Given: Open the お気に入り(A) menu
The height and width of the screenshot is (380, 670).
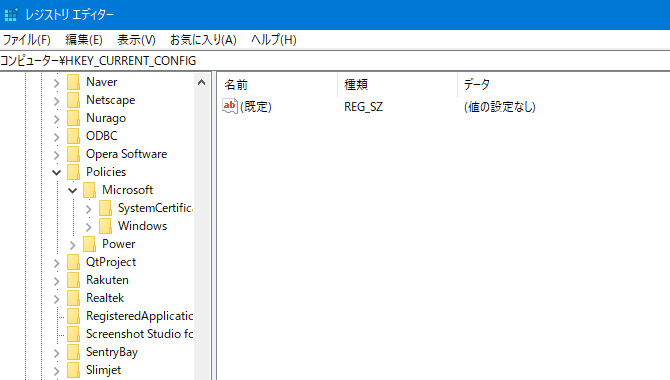Looking at the screenshot, I should tap(203, 40).
